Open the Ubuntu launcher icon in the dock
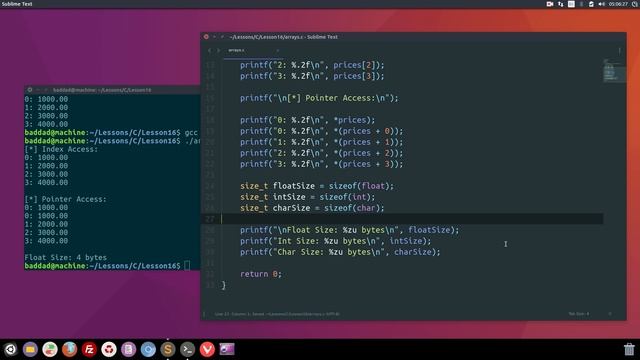 click(x=11, y=349)
